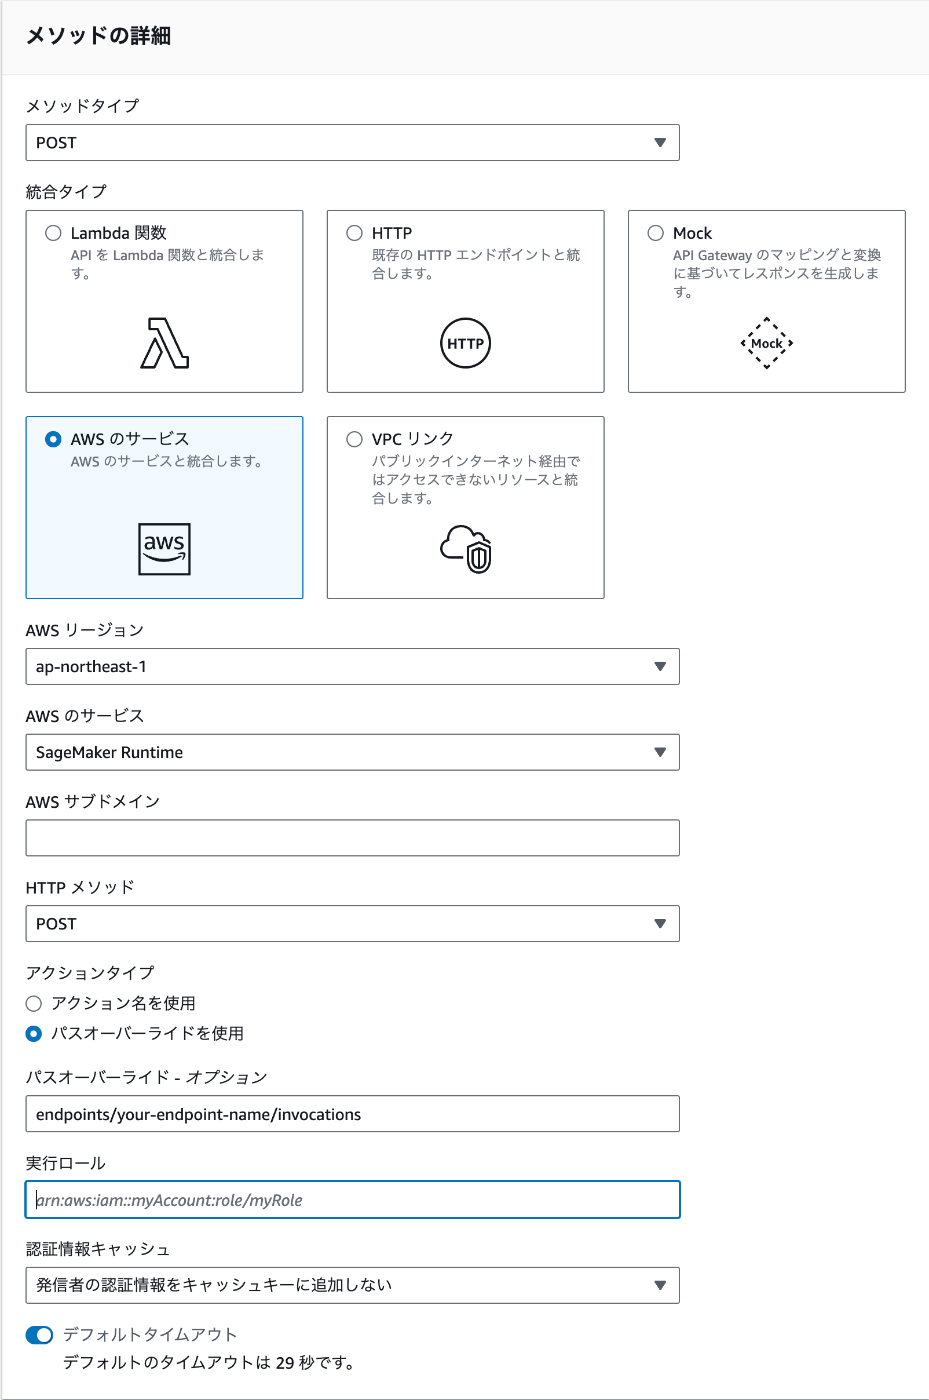
Task: Click the パスオーバーライド - オプション label
Action: [146, 1077]
